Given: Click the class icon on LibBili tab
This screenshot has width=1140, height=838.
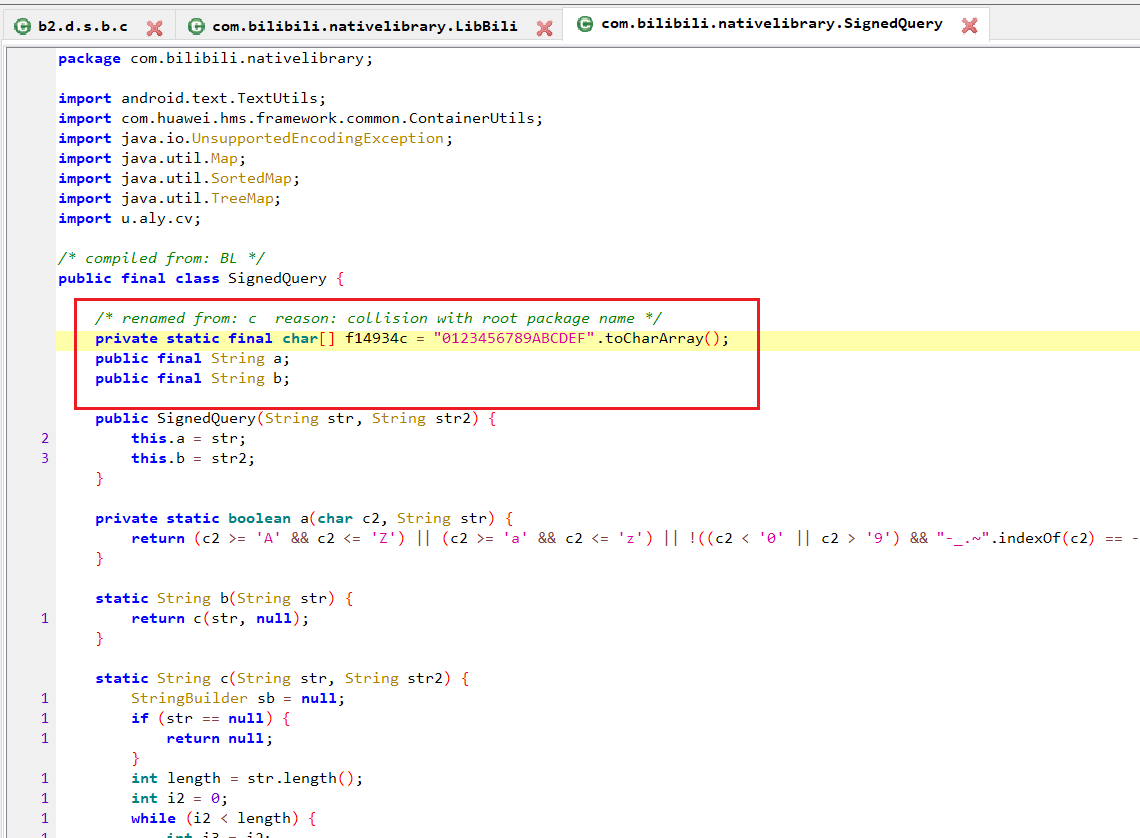Looking at the screenshot, I should pos(196,27).
